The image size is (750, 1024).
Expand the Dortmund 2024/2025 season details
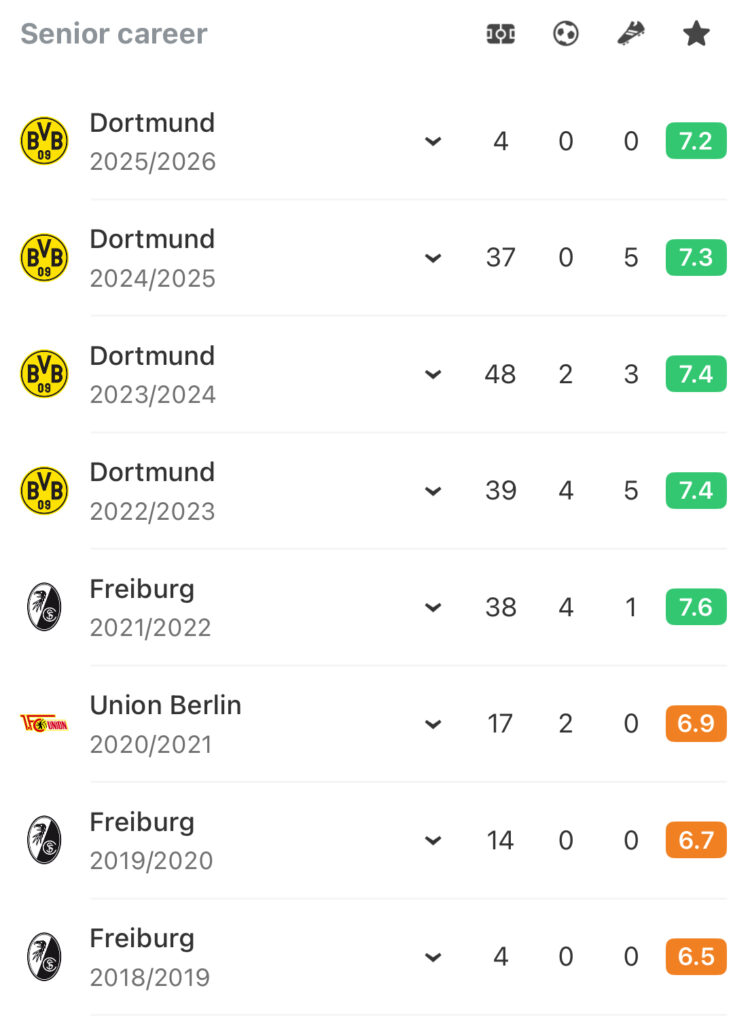pos(433,258)
